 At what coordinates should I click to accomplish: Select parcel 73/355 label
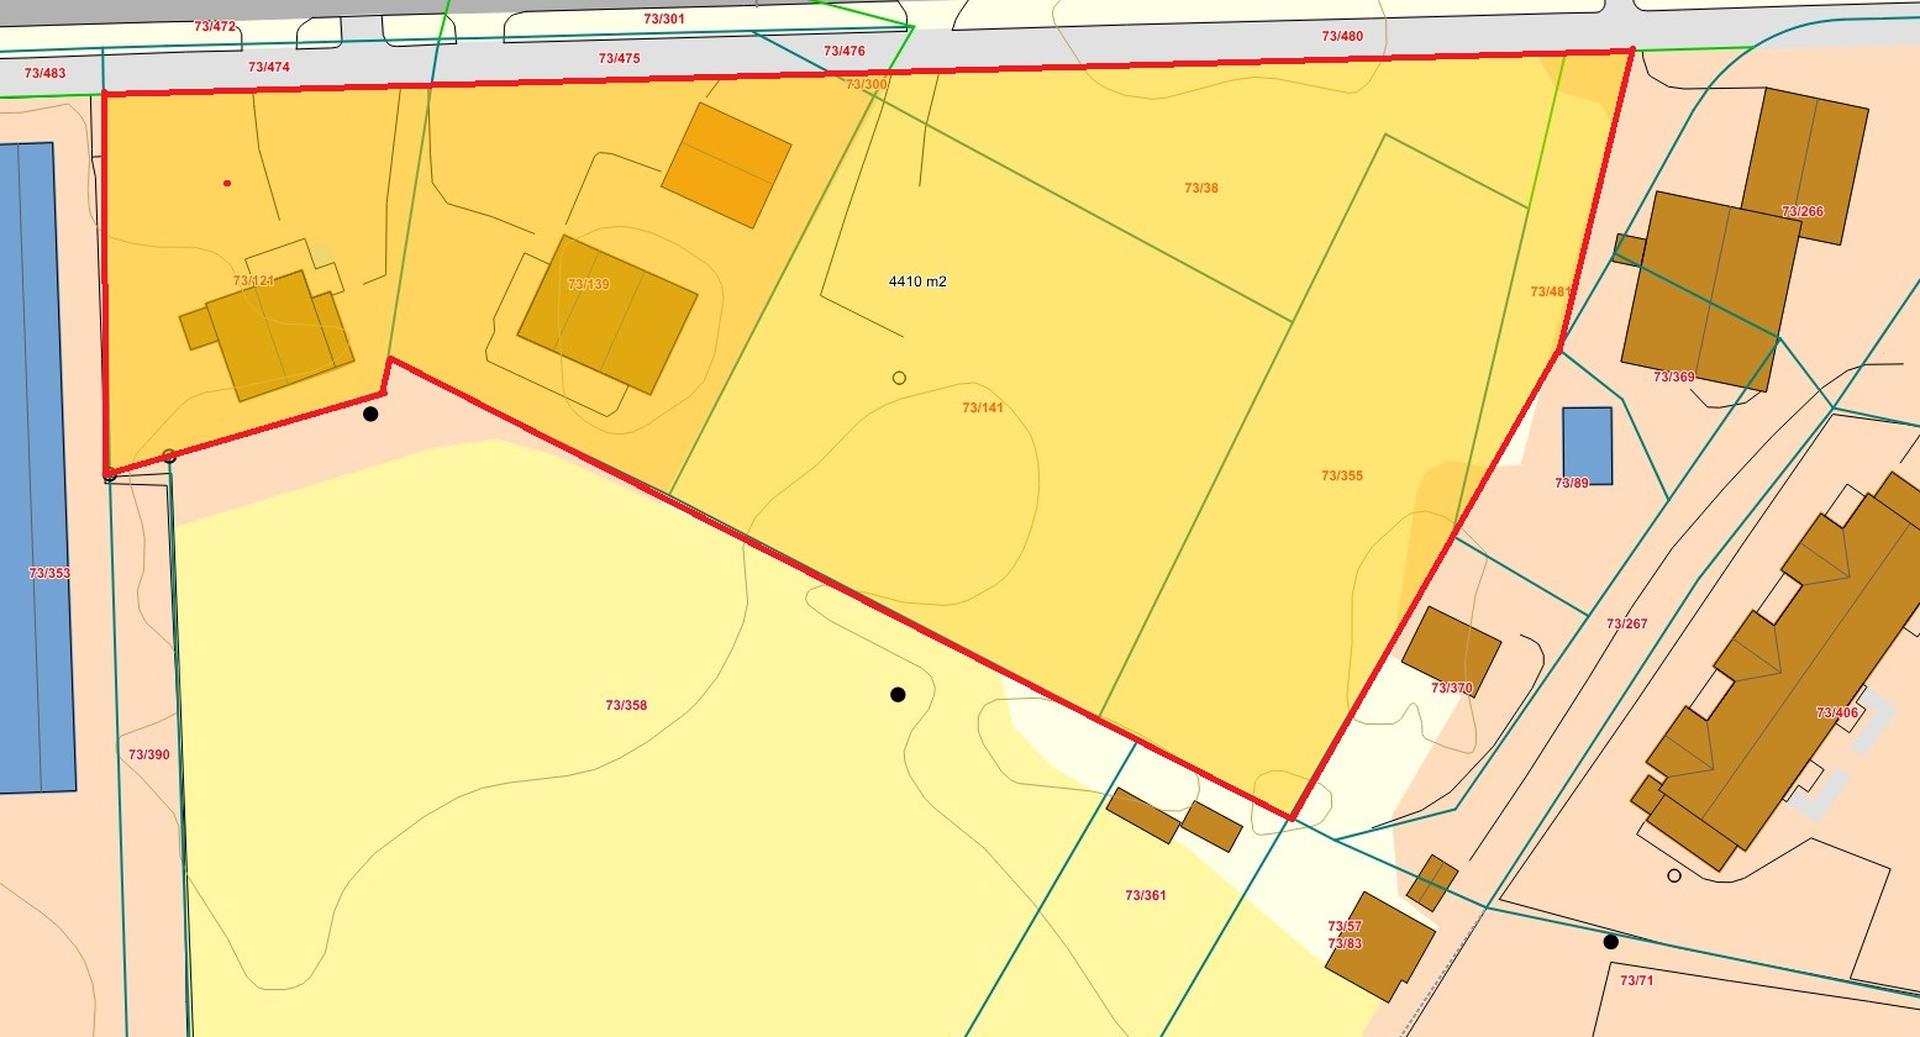(1342, 475)
